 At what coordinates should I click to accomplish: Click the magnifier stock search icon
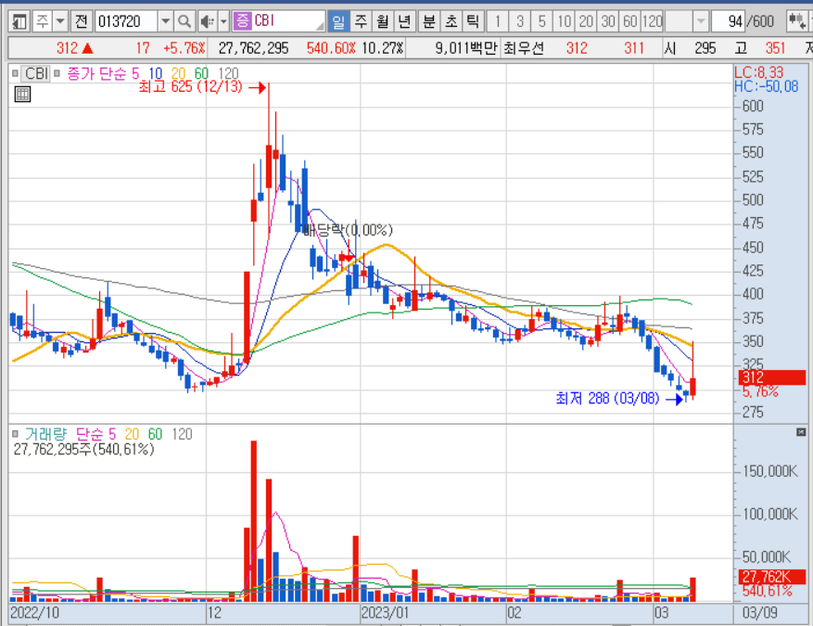[x=184, y=21]
